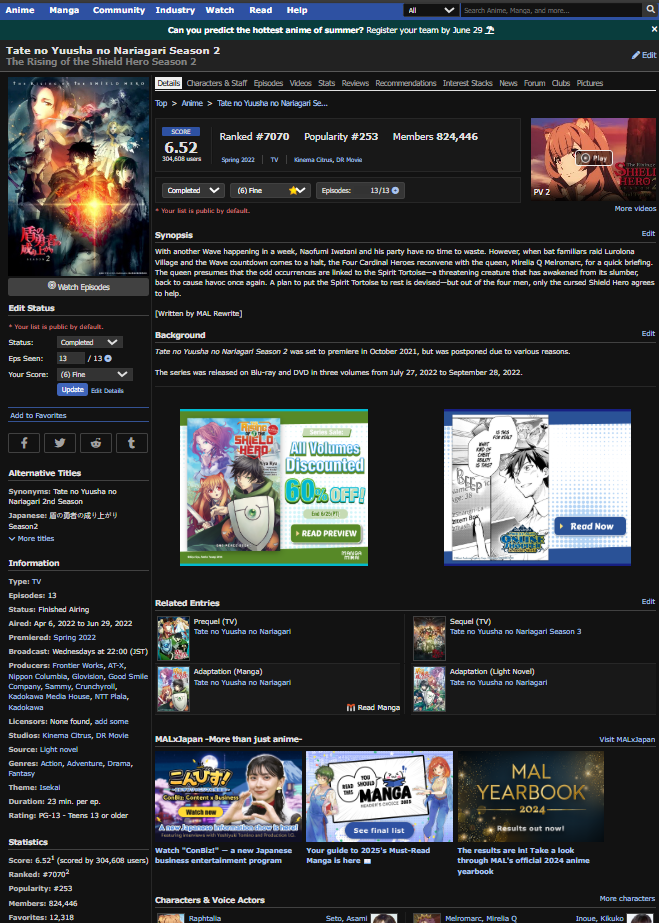The image size is (659, 923).
Task: Open the search category 'All' dropdown
Action: 431,10
